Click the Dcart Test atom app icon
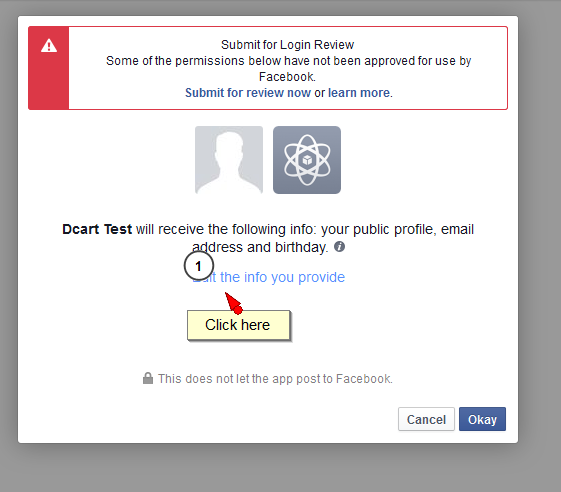Viewport: 561px width, 492px height. tap(307, 160)
